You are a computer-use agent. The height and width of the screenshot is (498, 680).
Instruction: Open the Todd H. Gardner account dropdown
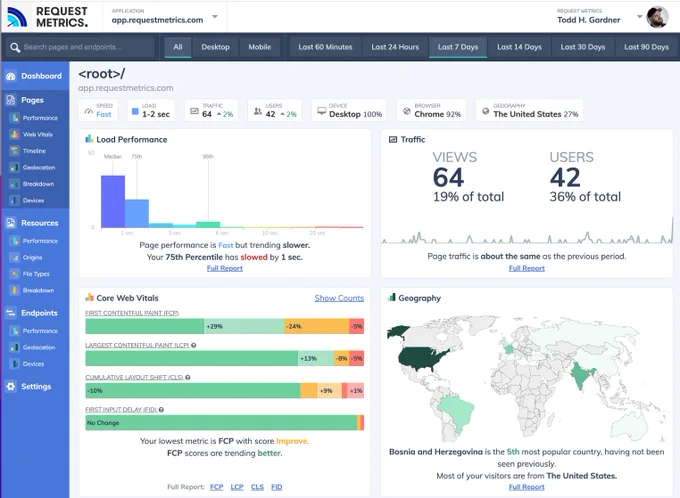click(639, 17)
